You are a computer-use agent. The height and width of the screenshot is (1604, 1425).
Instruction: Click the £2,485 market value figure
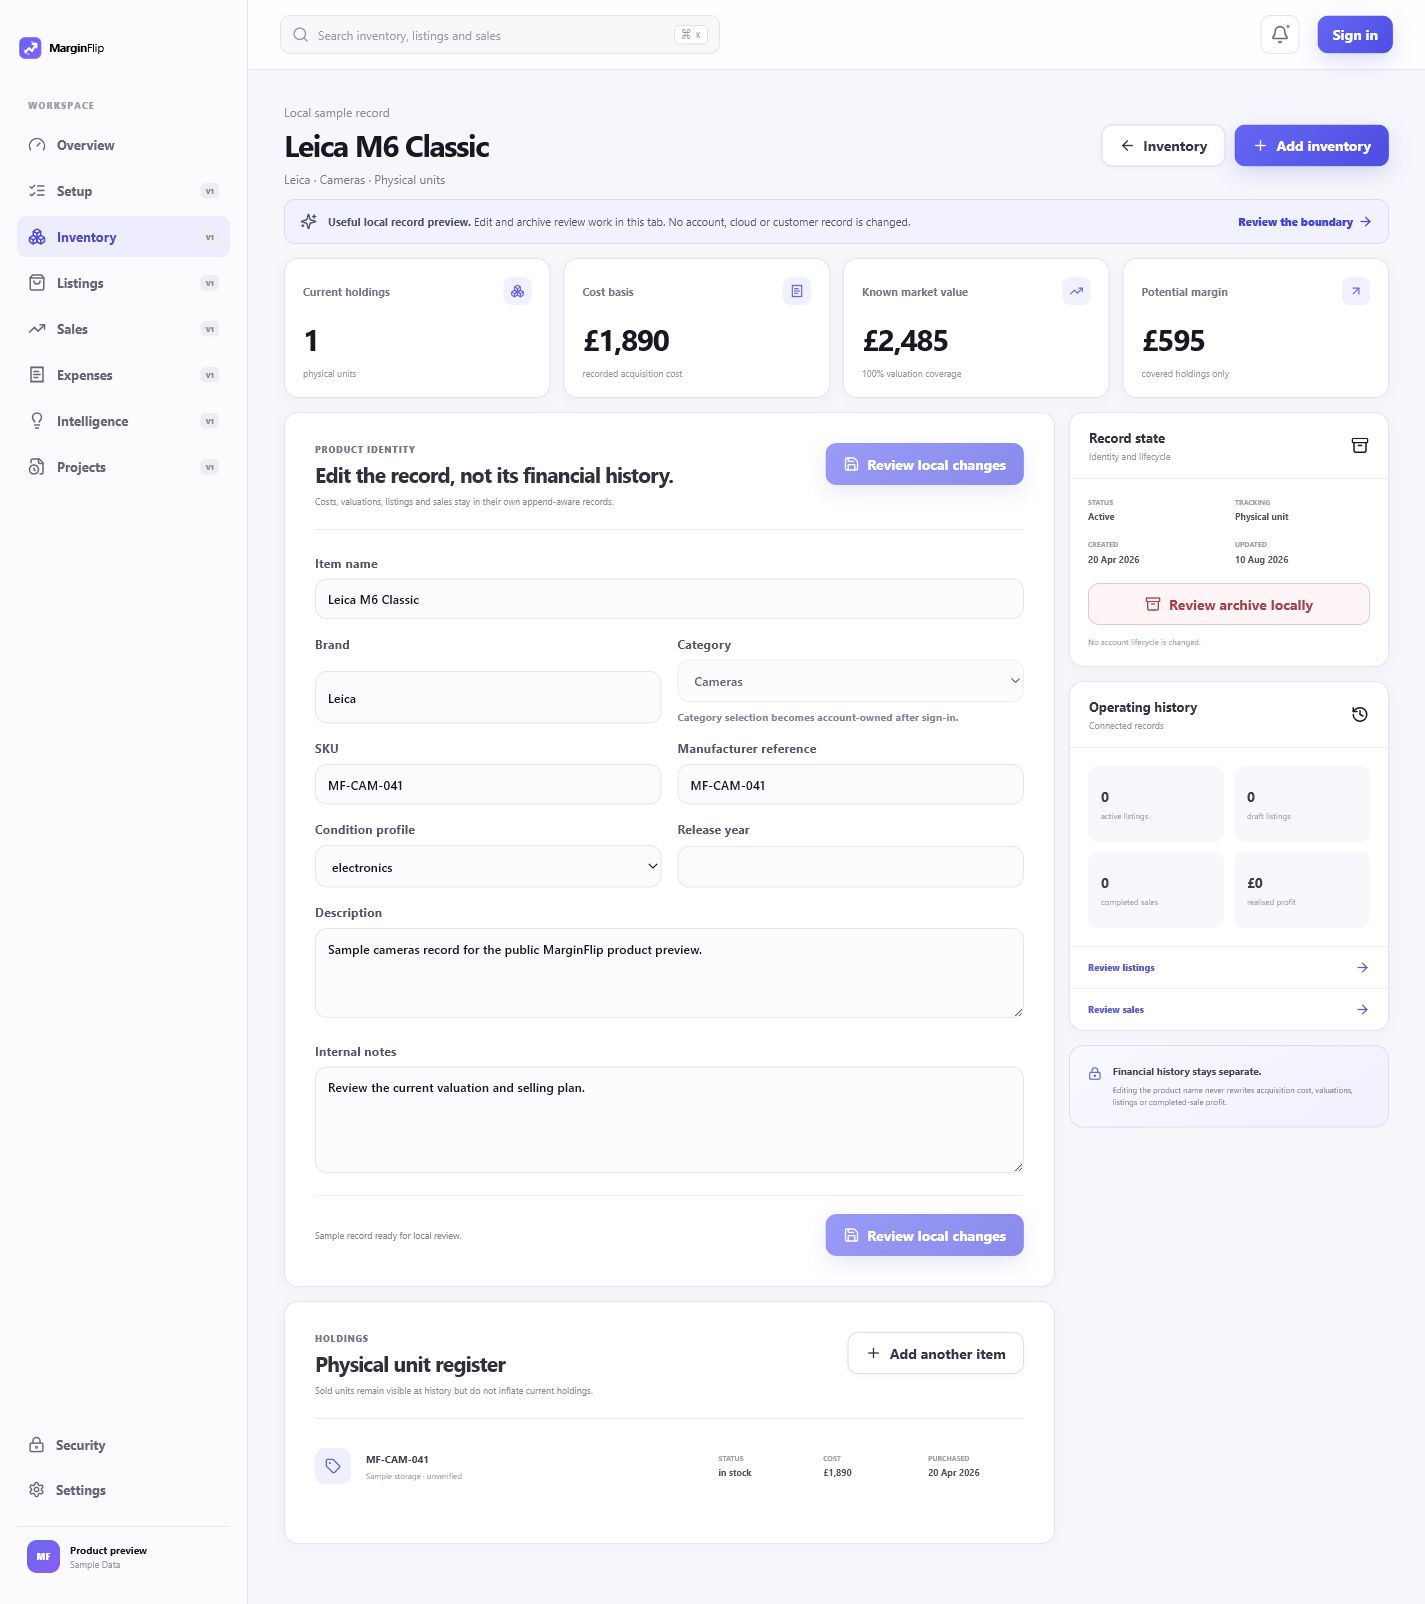tap(905, 341)
